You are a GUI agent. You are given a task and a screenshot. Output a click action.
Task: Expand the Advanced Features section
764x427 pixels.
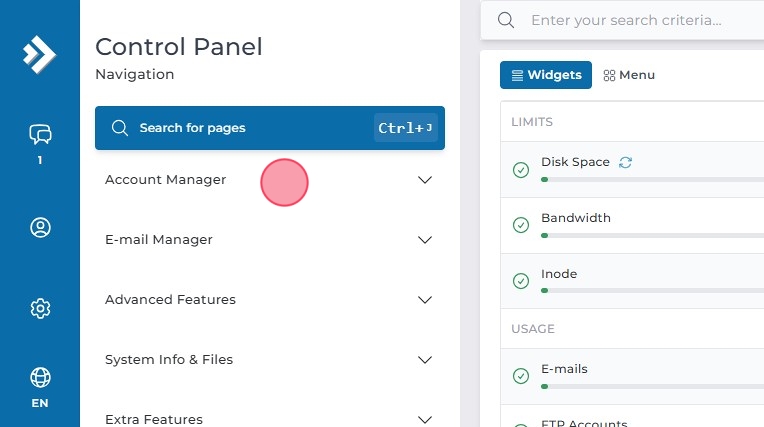coord(425,300)
